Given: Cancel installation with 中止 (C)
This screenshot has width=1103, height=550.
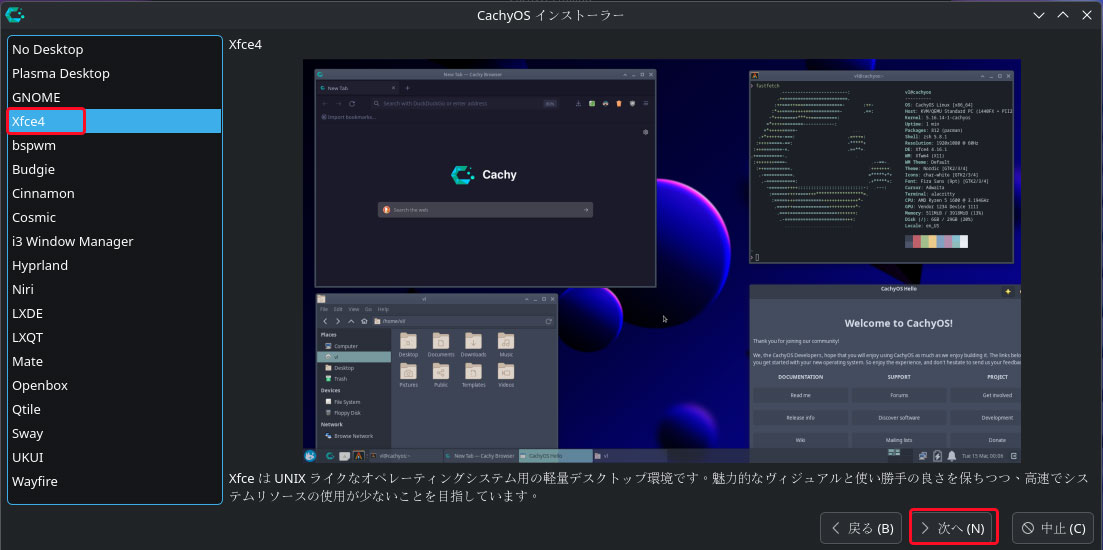Looking at the screenshot, I should point(1053,528).
